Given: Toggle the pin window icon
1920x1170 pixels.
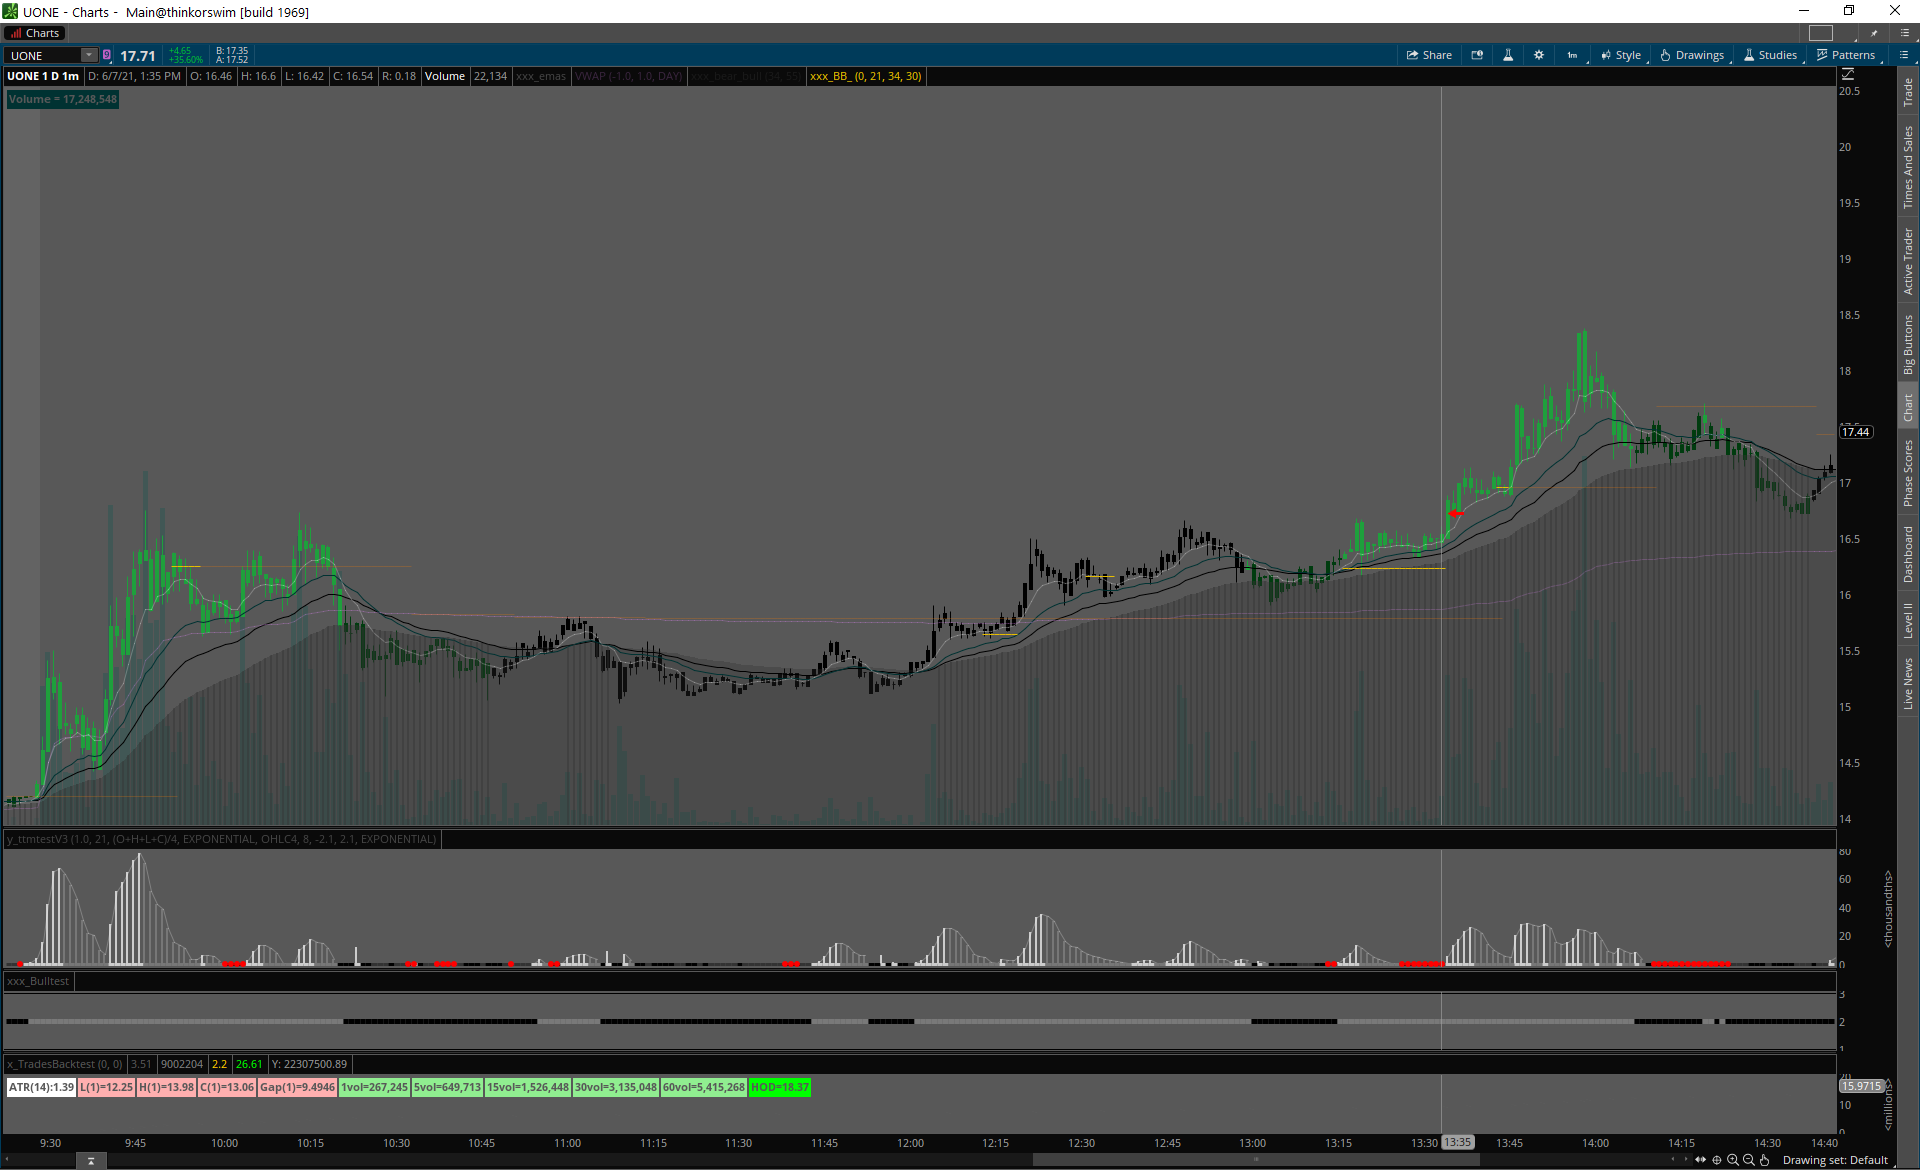Looking at the screenshot, I should tap(1874, 33).
